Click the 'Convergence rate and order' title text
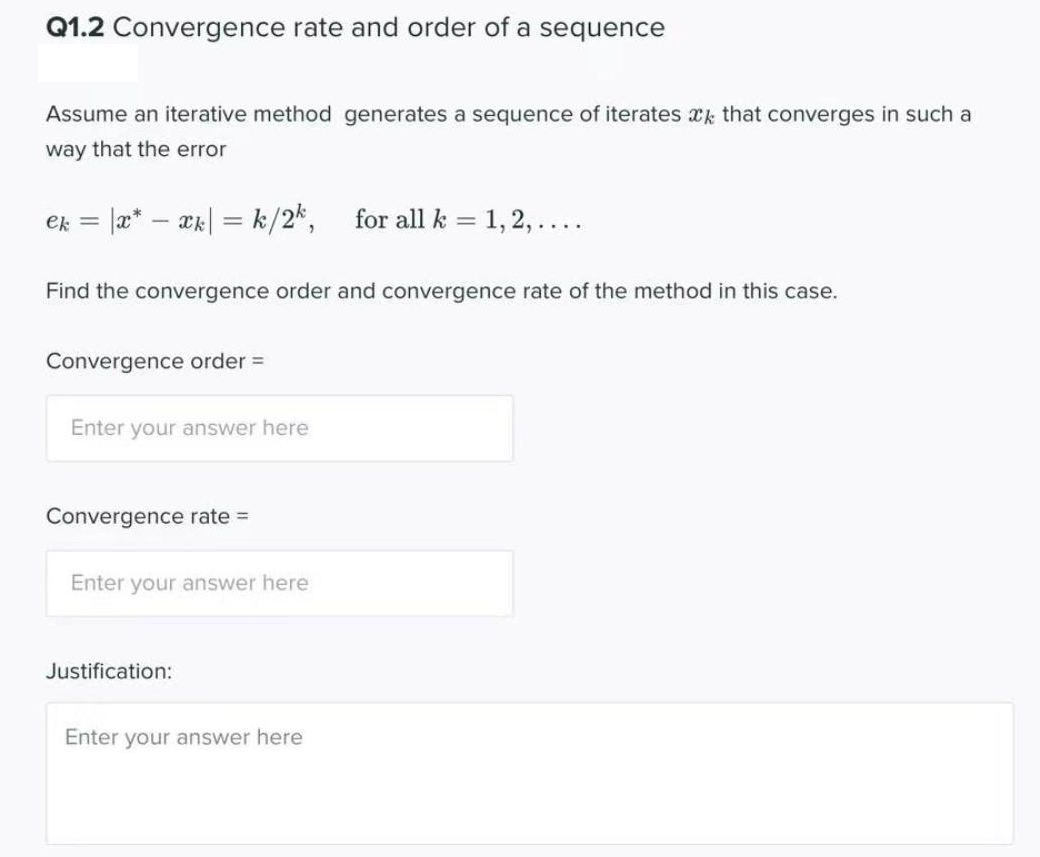 coord(390,27)
